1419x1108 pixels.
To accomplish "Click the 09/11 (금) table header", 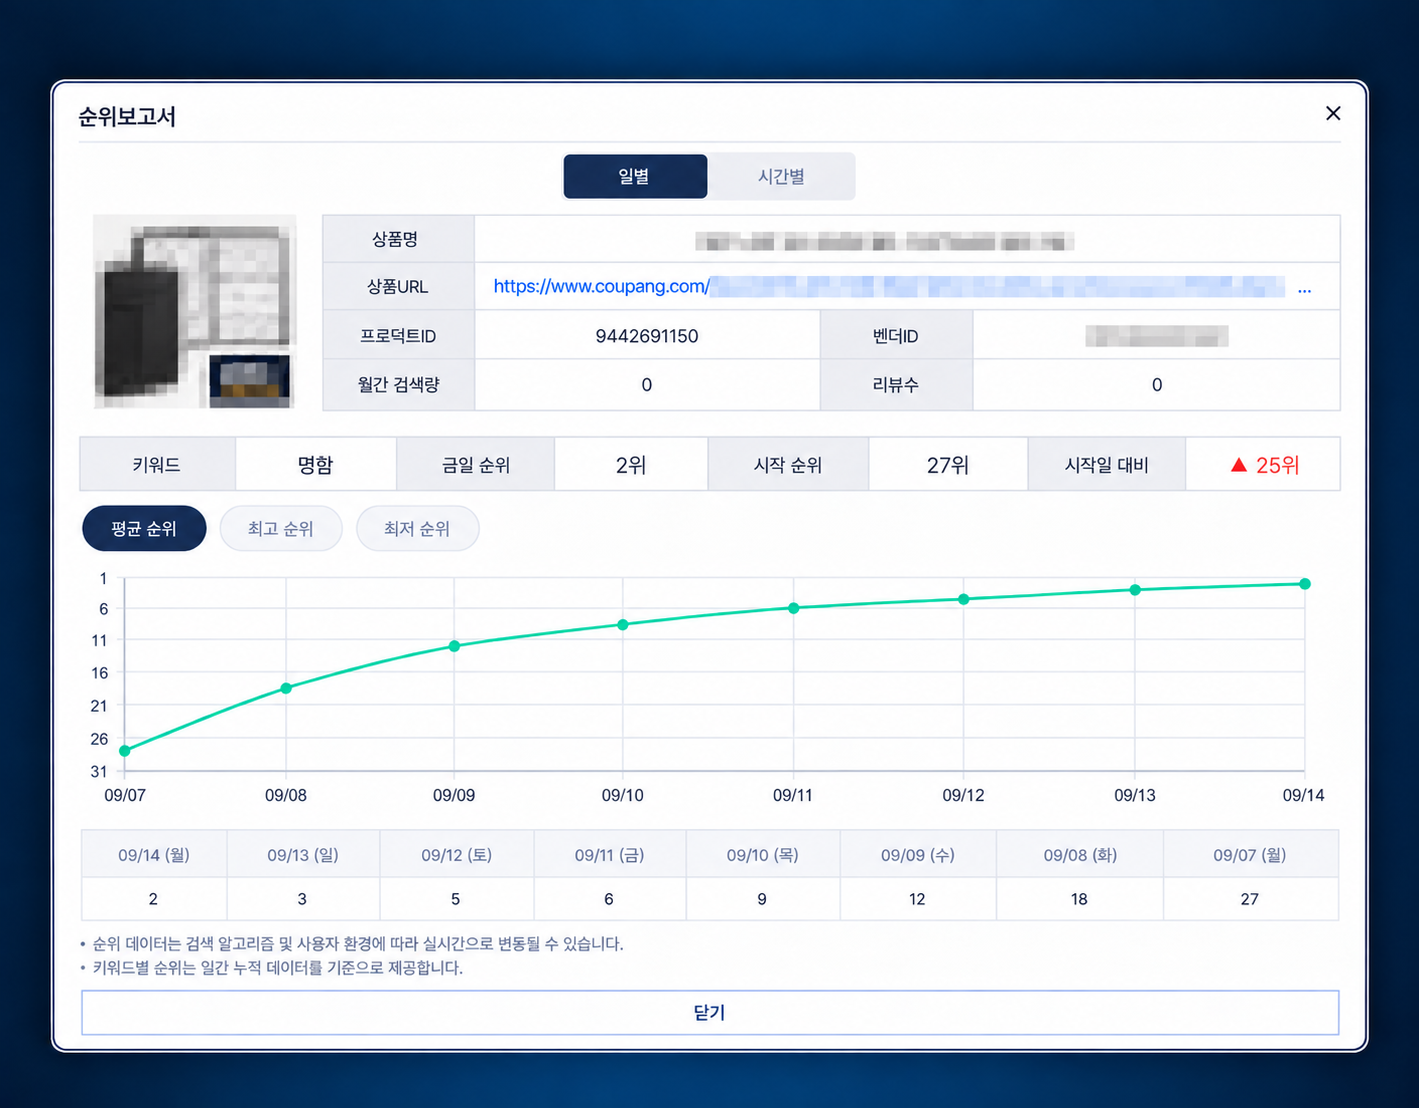I will [610, 855].
